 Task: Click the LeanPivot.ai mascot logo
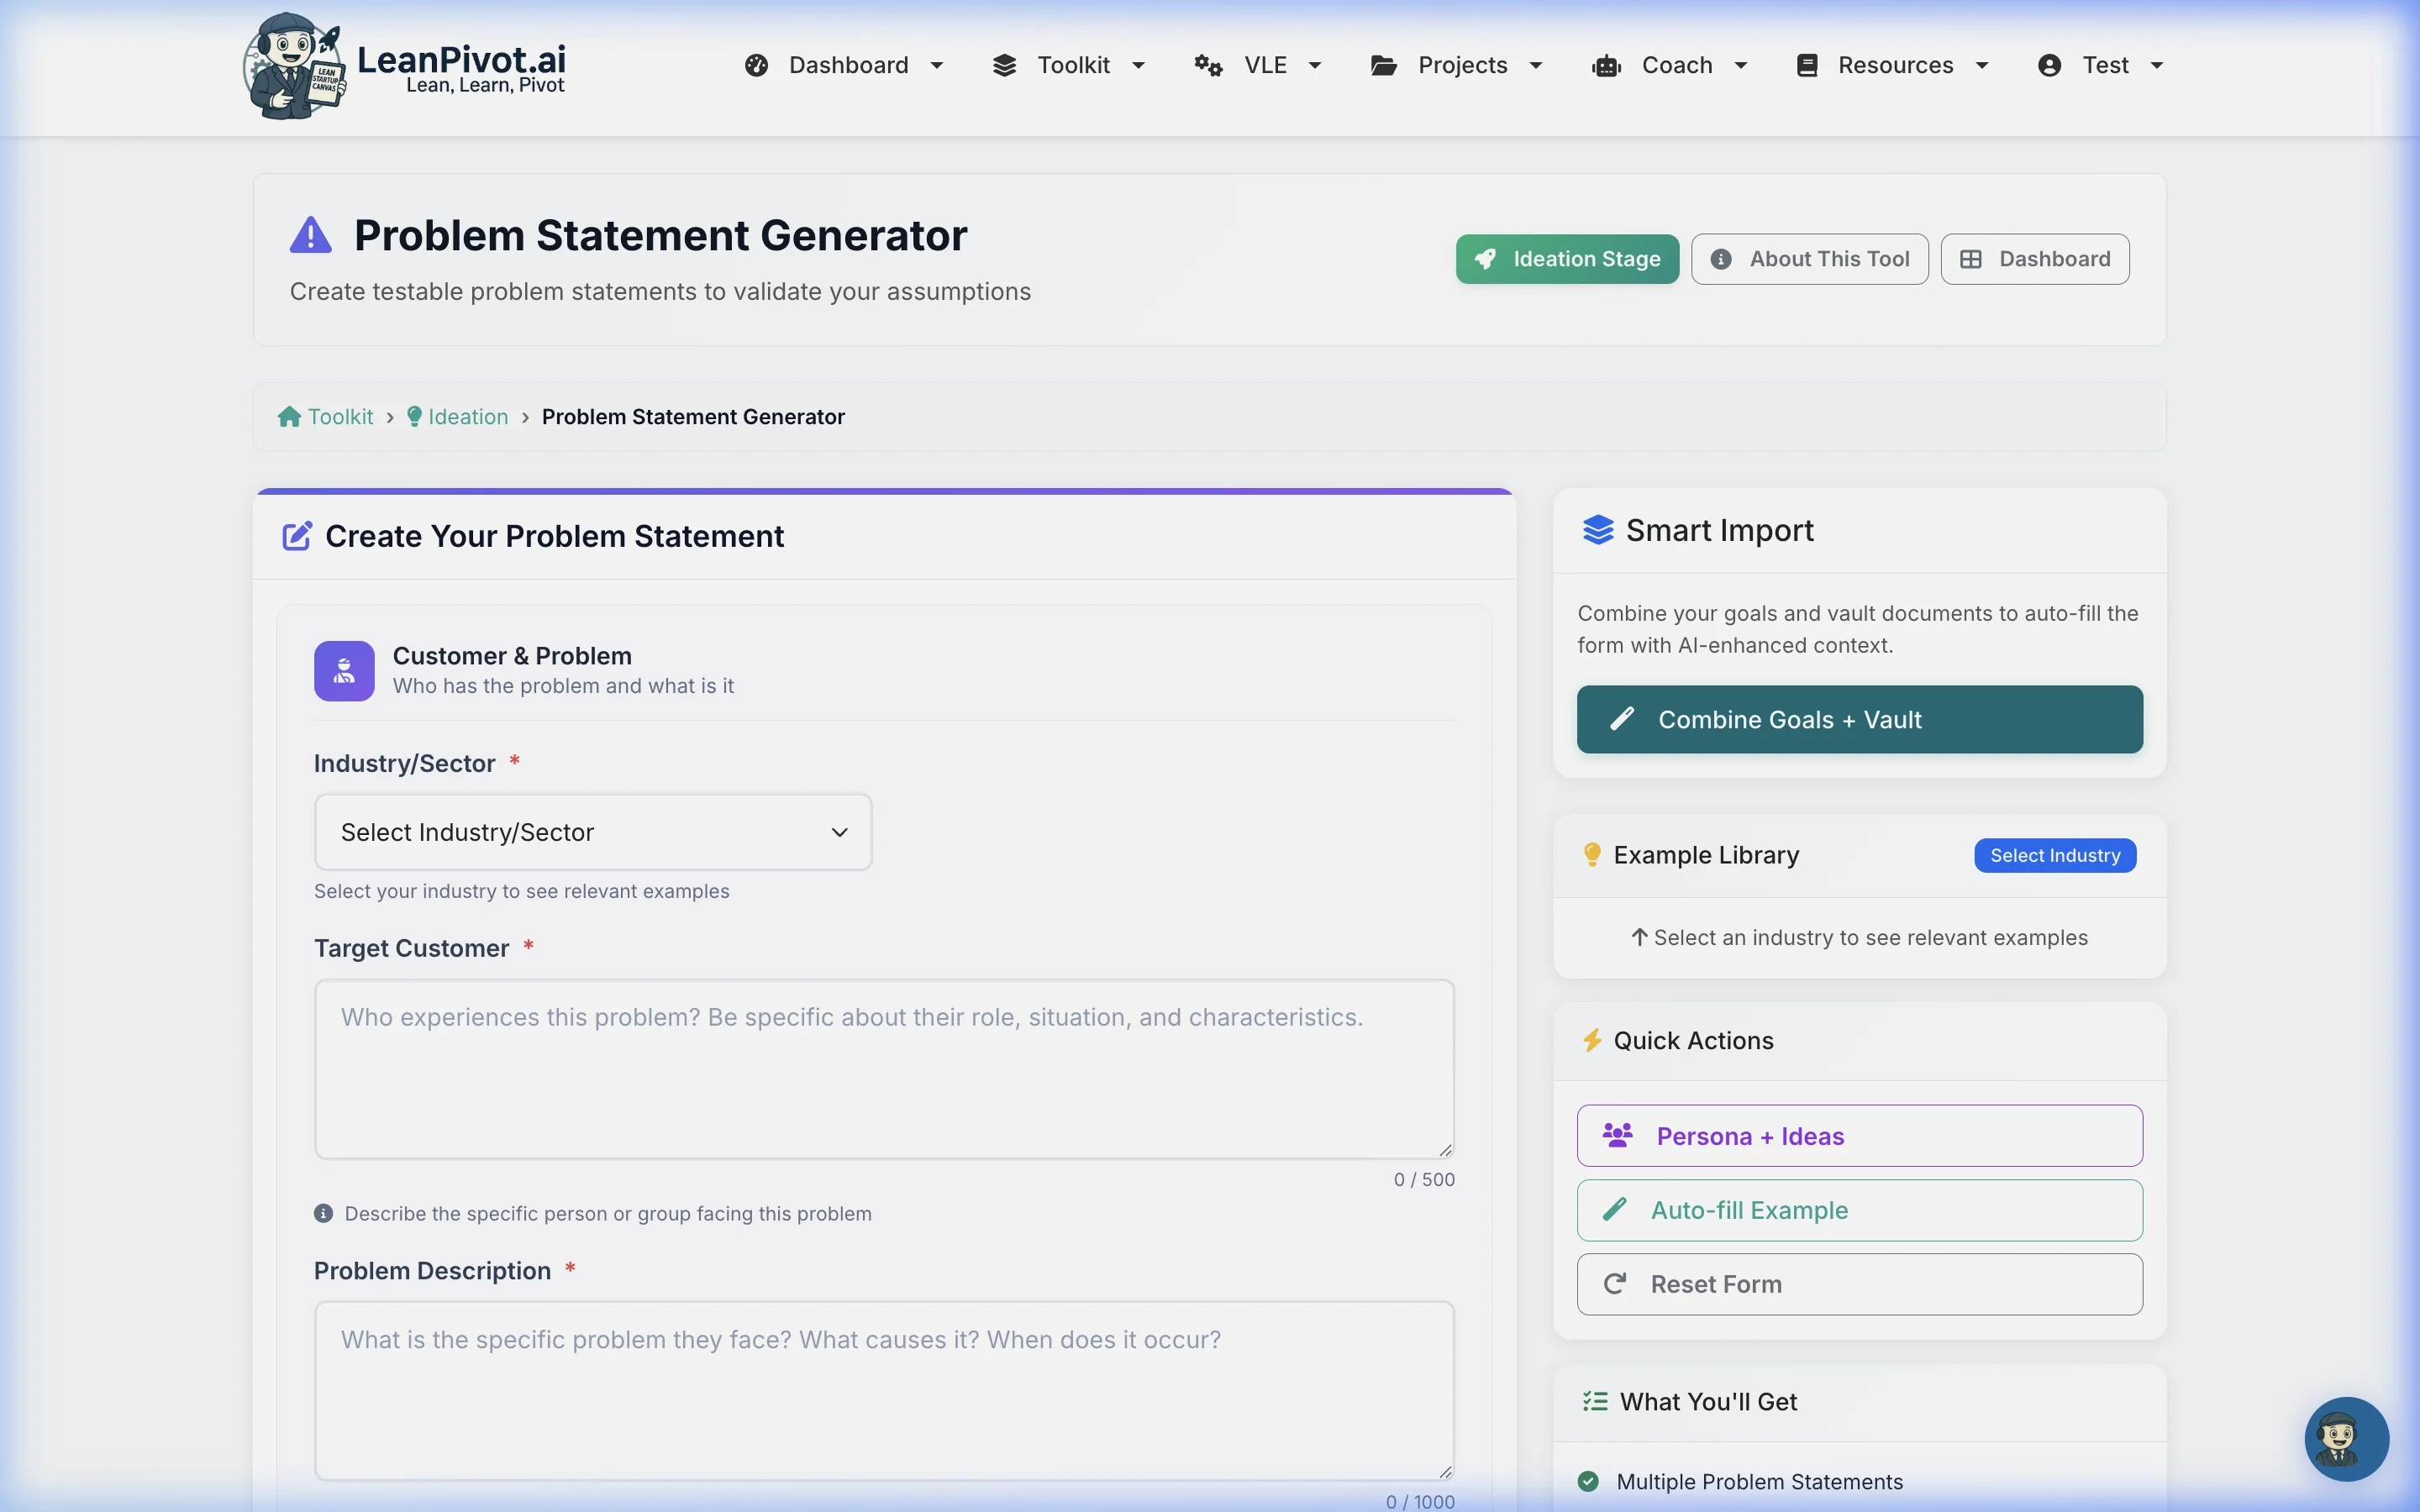tap(294, 66)
